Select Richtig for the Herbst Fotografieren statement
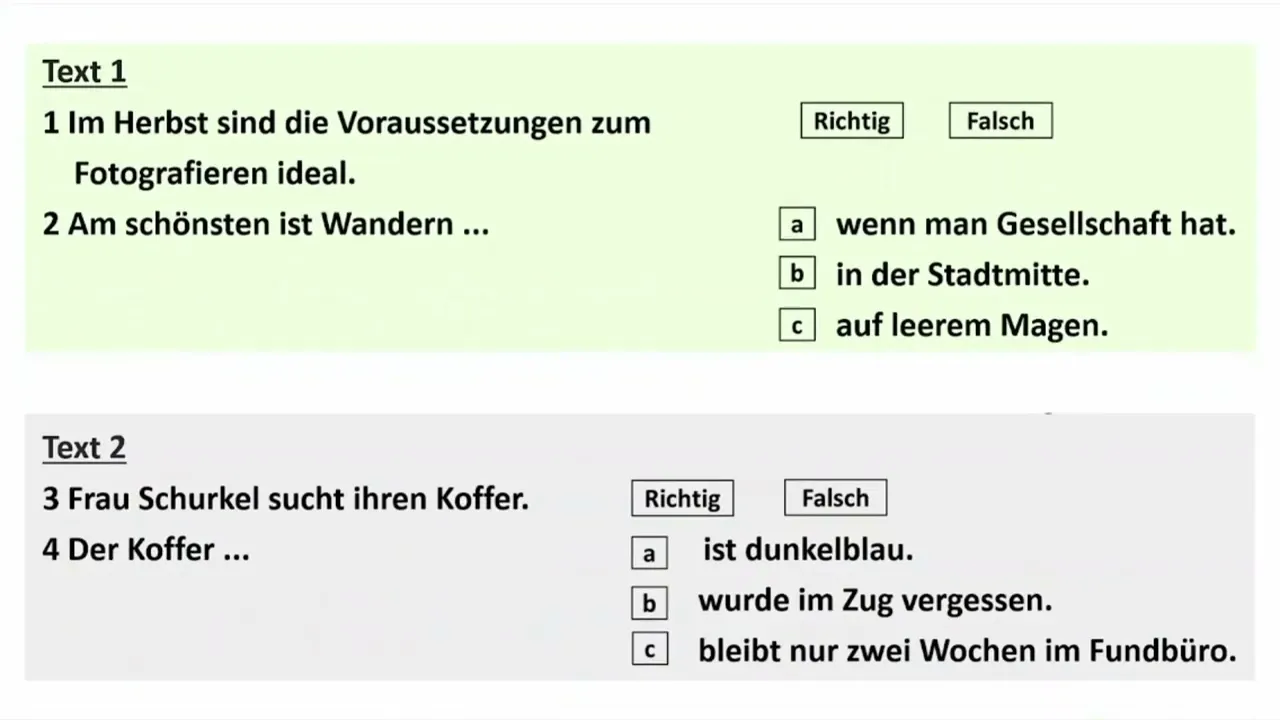 point(851,121)
